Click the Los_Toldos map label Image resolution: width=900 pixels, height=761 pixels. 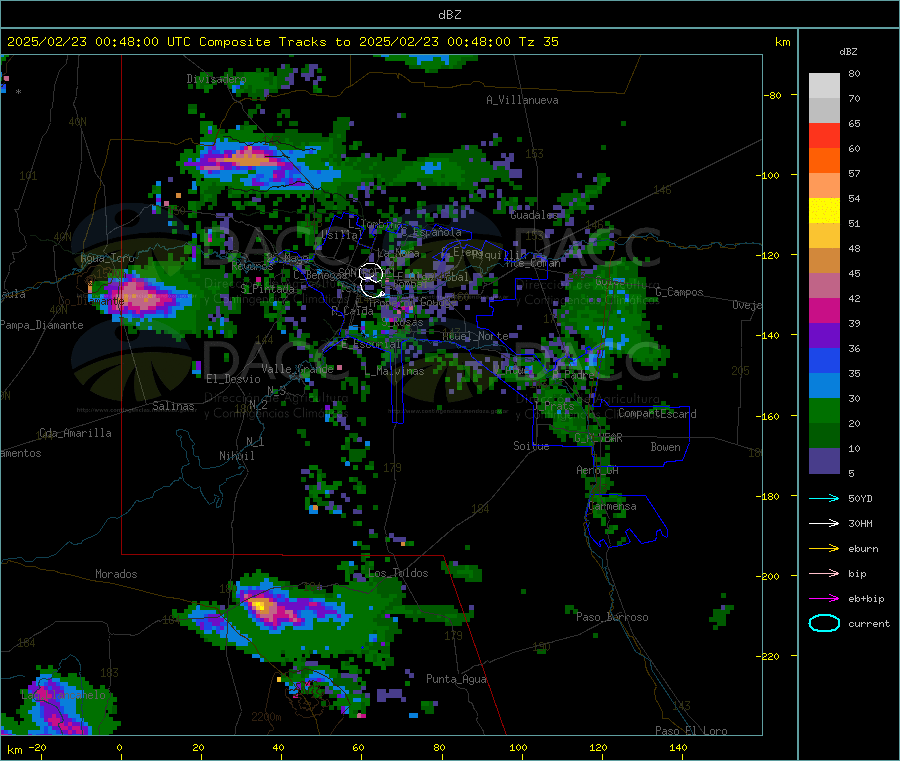click(x=398, y=573)
